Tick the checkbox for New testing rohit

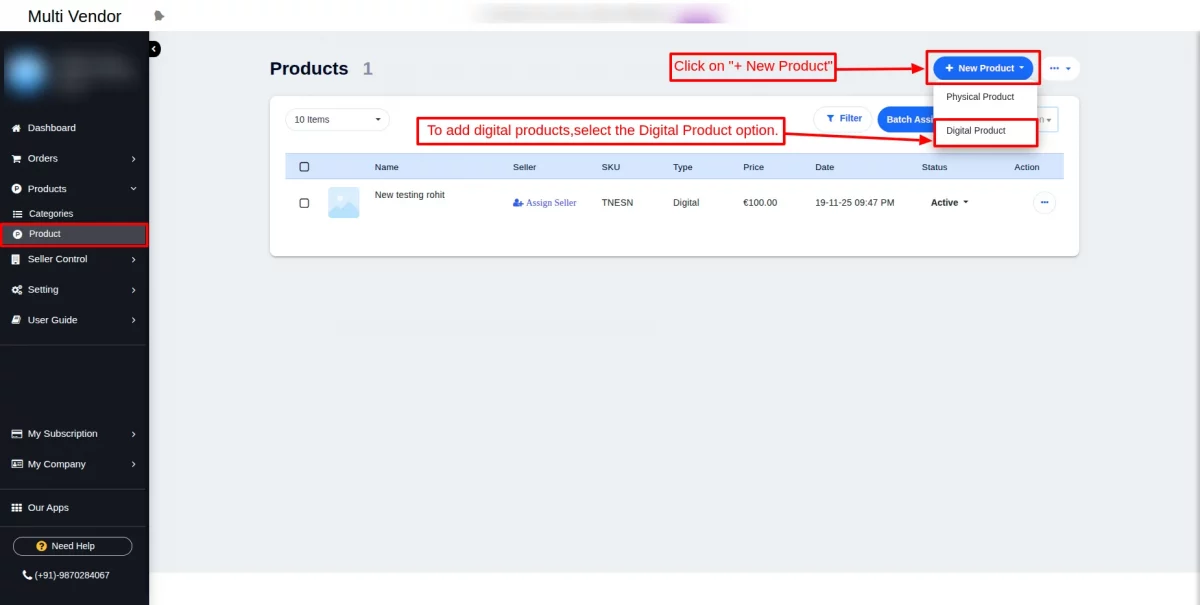pyautogui.click(x=304, y=203)
